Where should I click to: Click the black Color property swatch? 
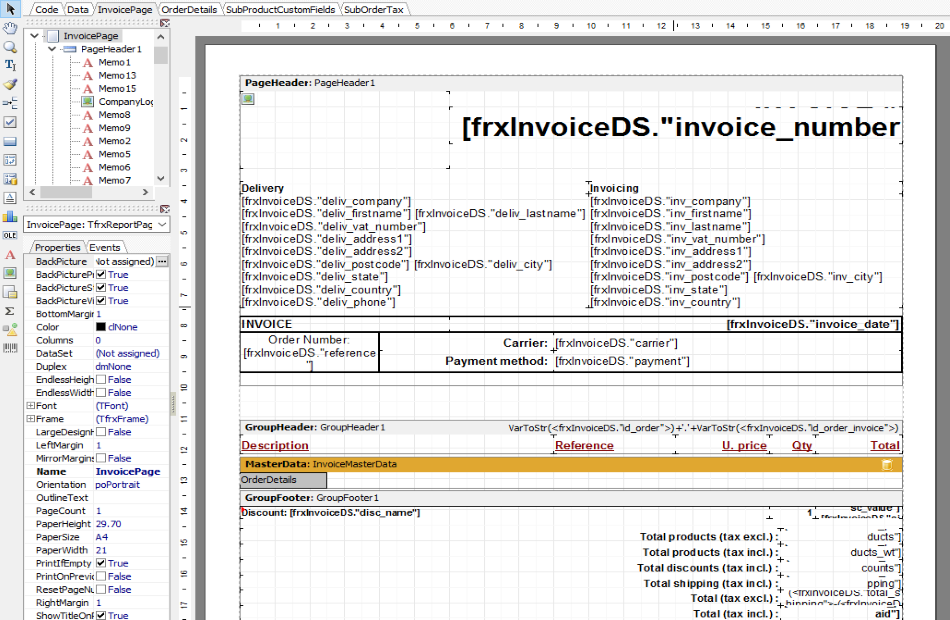point(101,327)
